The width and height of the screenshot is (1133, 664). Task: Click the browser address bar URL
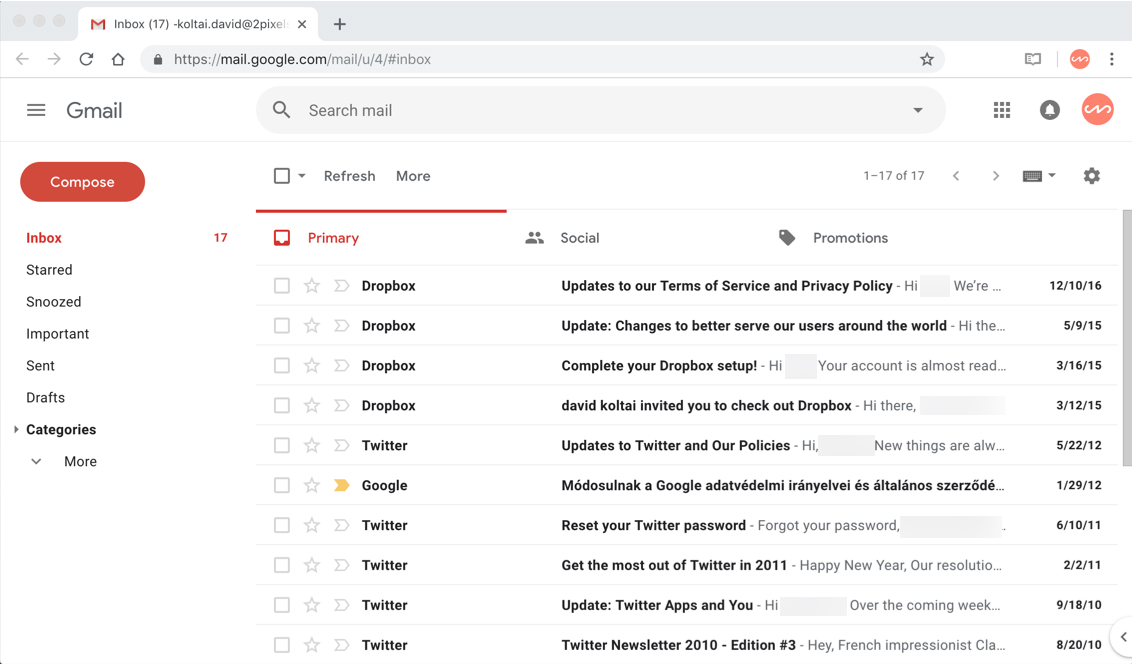pyautogui.click(x=302, y=59)
